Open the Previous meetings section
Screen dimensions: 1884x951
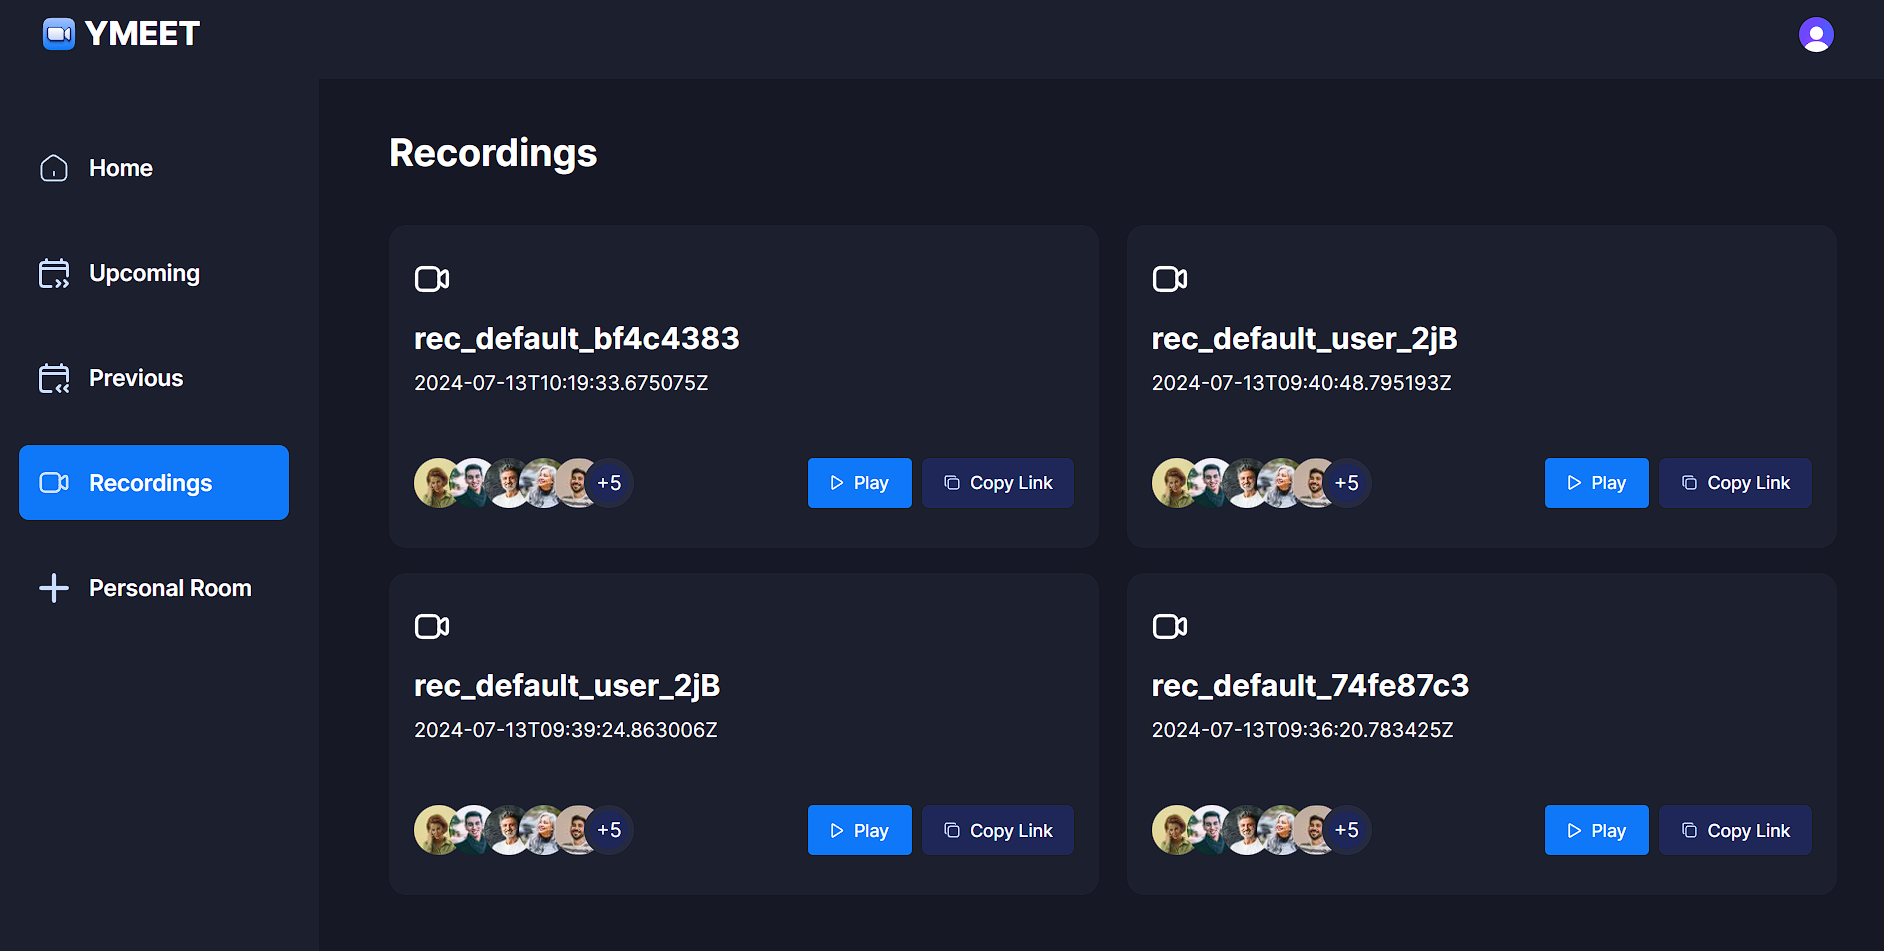(154, 378)
